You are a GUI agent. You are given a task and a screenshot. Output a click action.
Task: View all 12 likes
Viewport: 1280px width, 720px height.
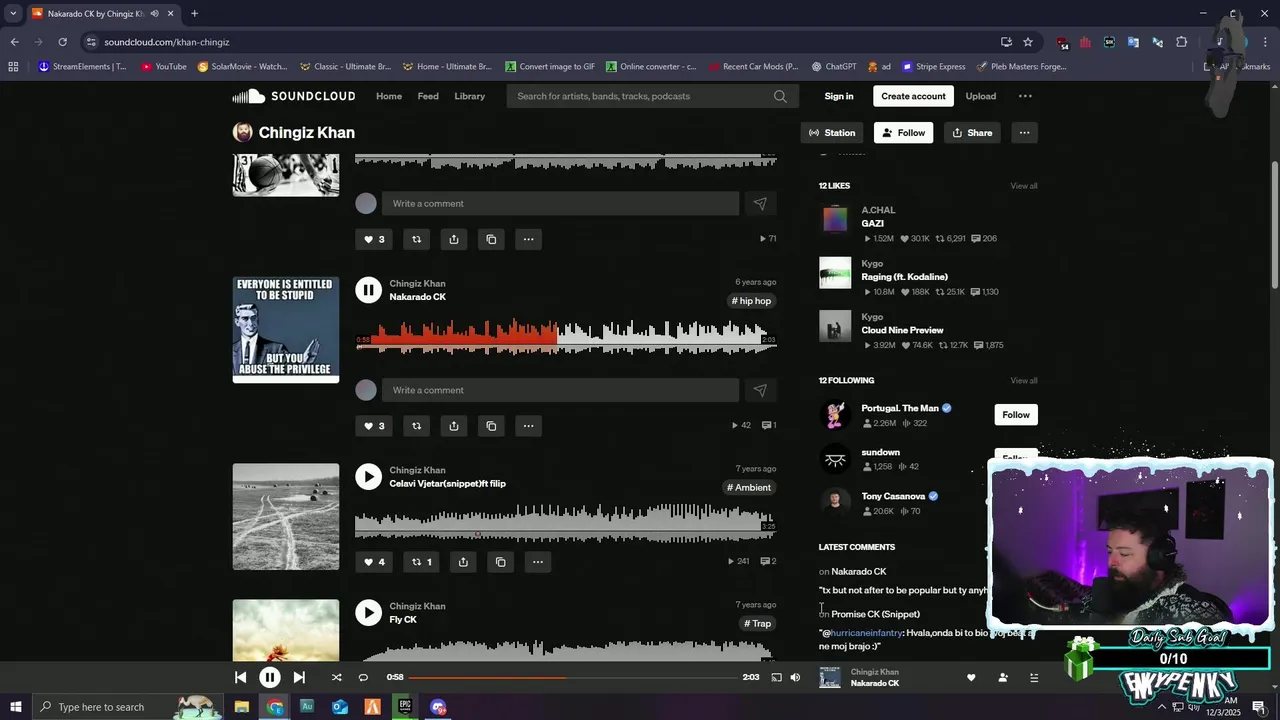pos(1023,186)
